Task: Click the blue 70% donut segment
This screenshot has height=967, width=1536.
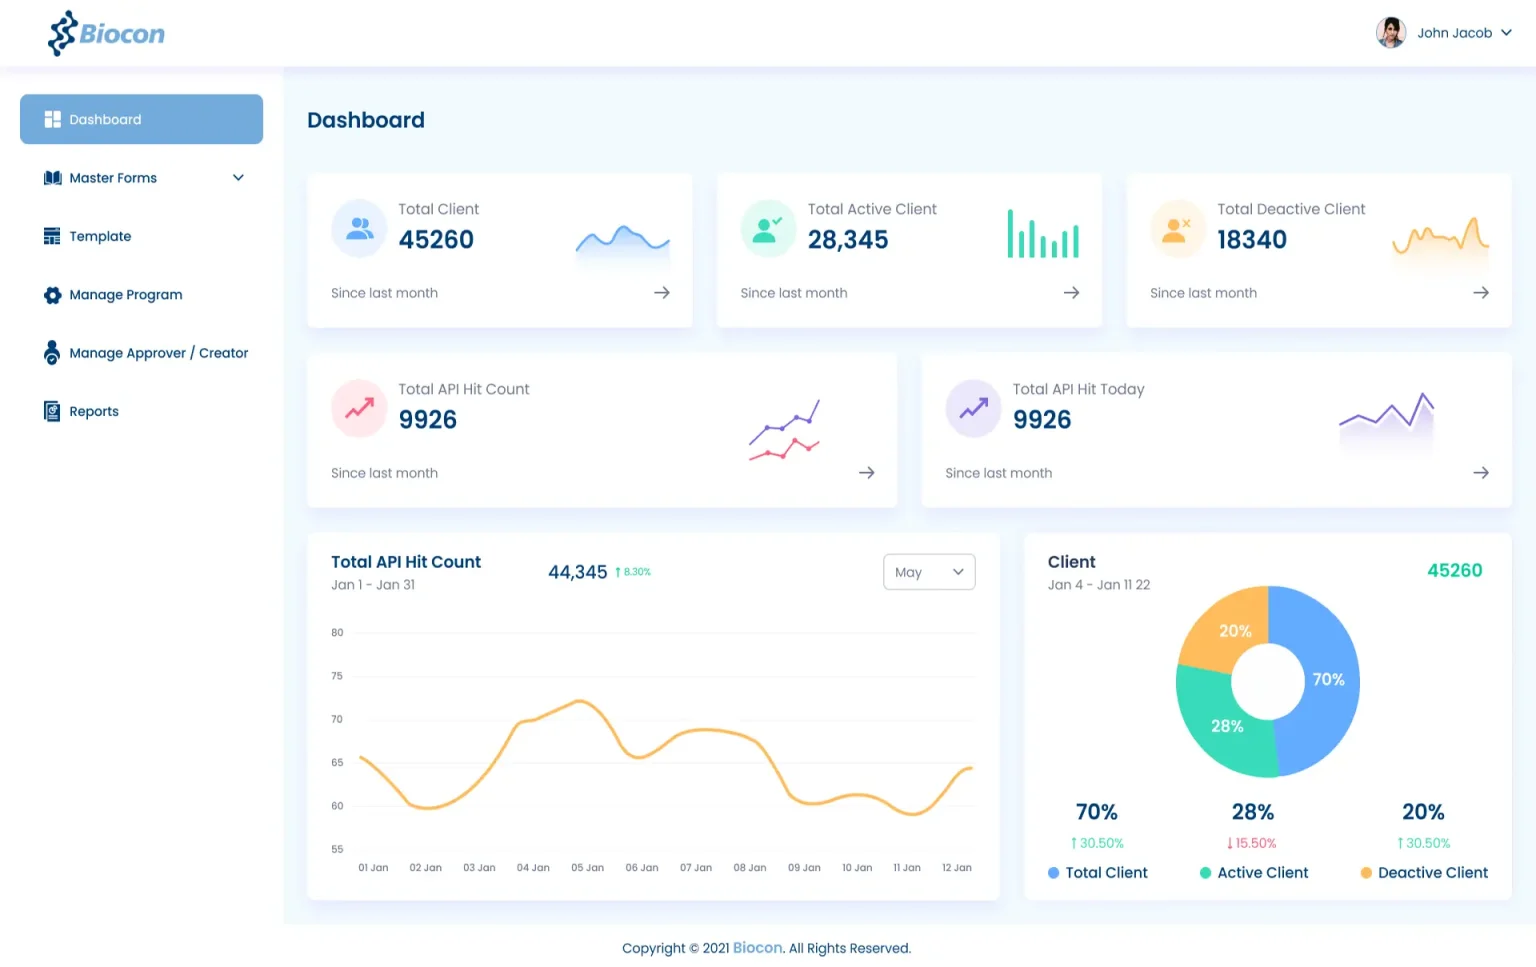Action: tap(1328, 679)
